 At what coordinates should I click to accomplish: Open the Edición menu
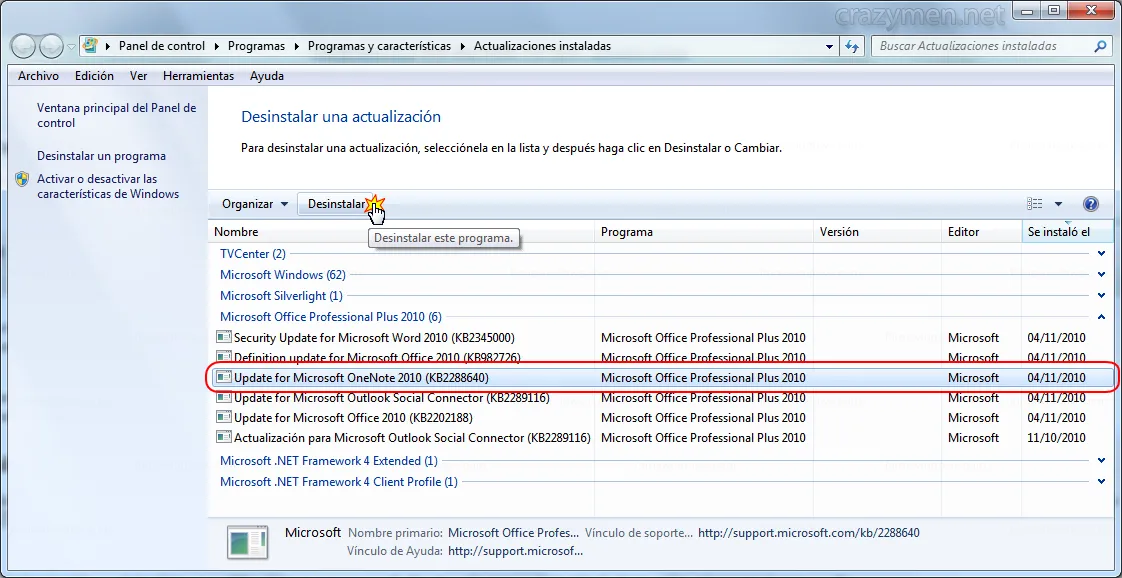point(94,76)
